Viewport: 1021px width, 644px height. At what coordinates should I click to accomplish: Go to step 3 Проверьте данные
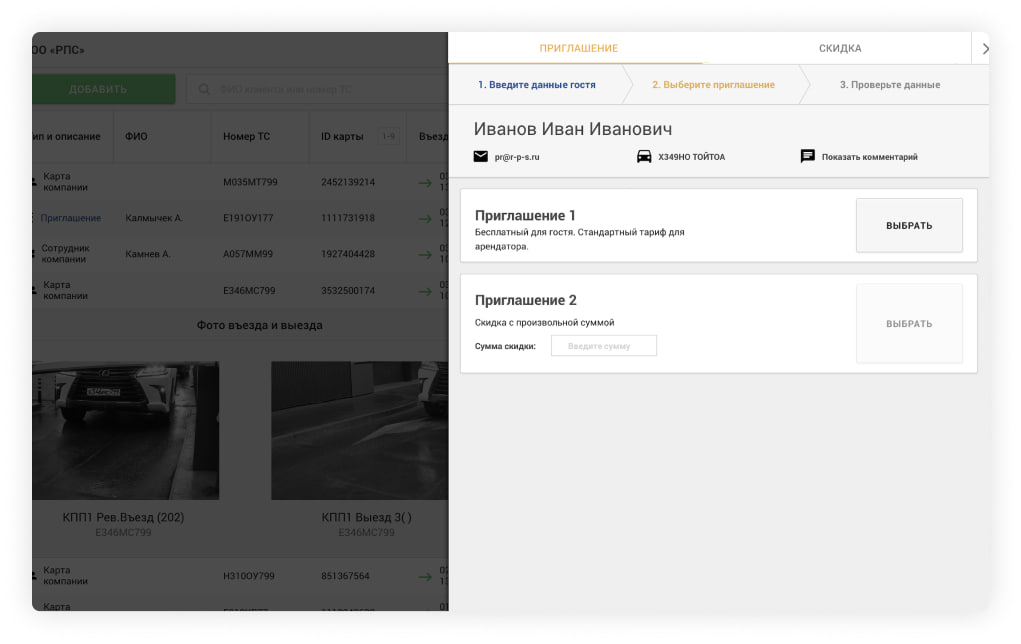pos(889,85)
